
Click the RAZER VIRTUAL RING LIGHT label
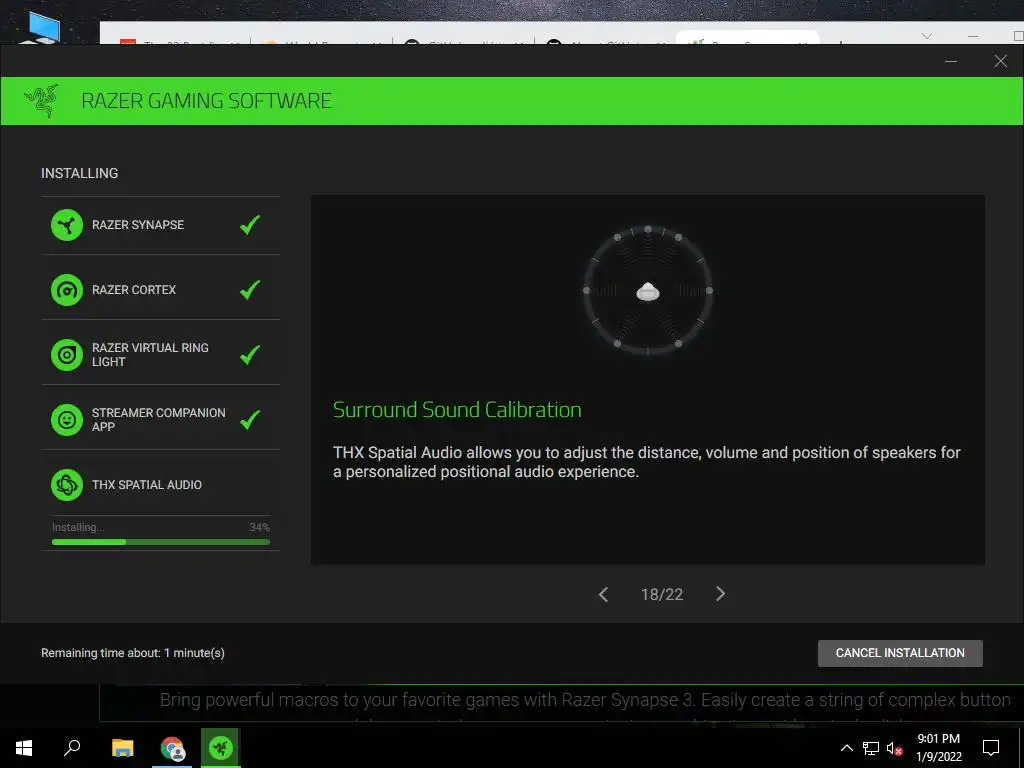[x=150, y=355]
